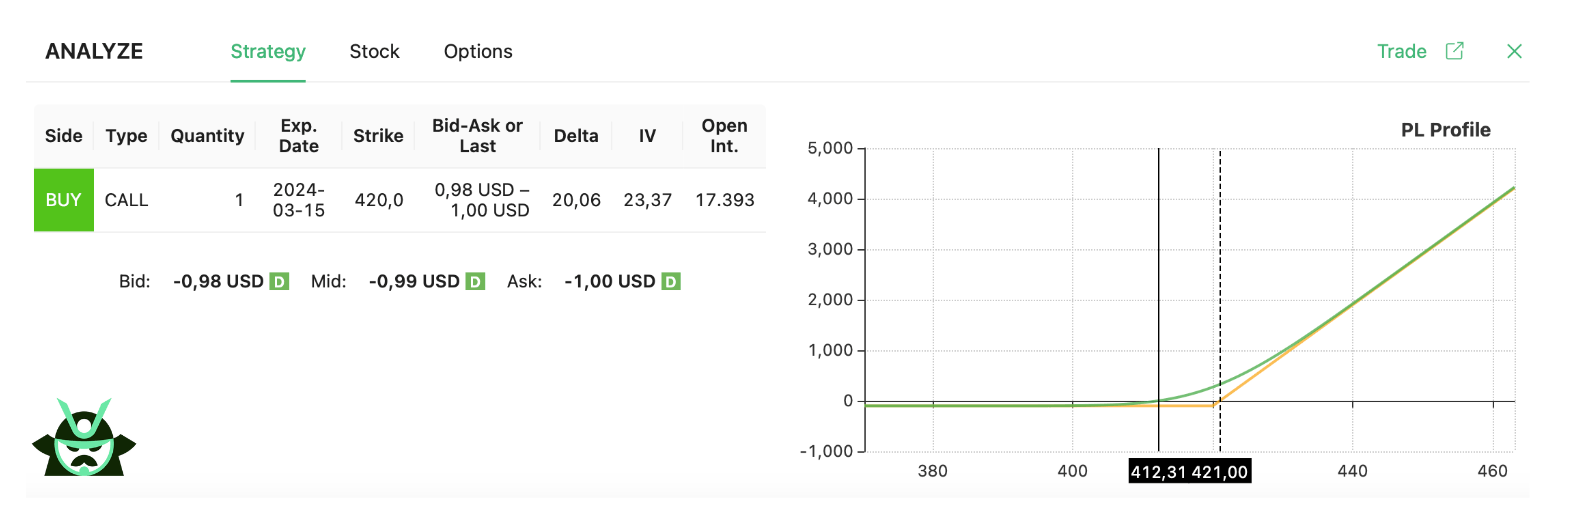Change the CALL option type
The width and height of the screenshot is (1578, 522).
coord(126,200)
